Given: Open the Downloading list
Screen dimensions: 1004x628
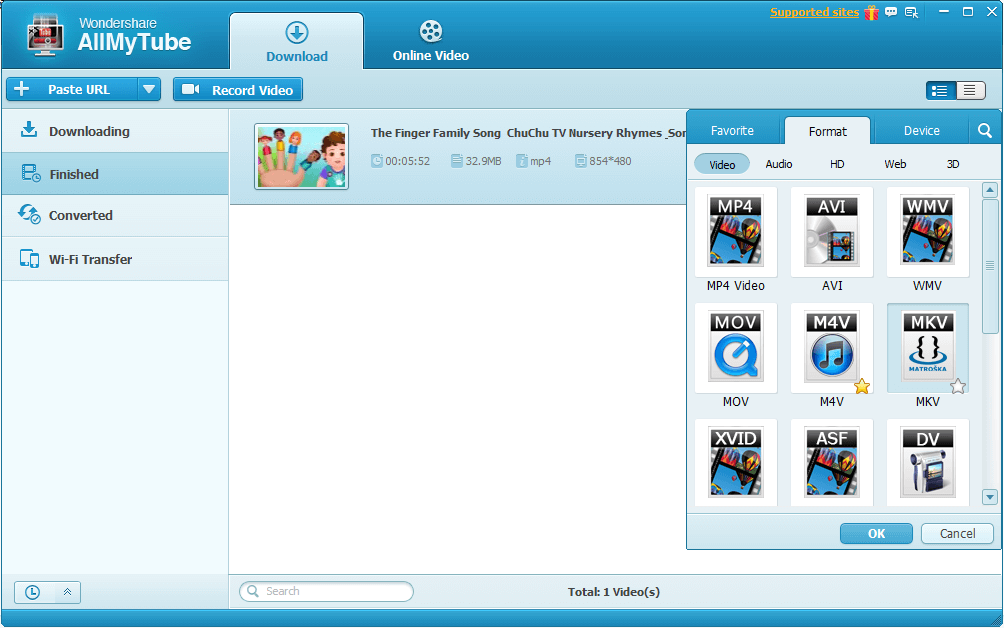Looking at the screenshot, I should [115, 131].
